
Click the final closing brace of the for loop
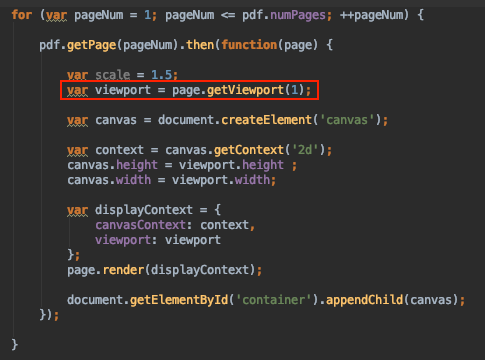pos(15,344)
